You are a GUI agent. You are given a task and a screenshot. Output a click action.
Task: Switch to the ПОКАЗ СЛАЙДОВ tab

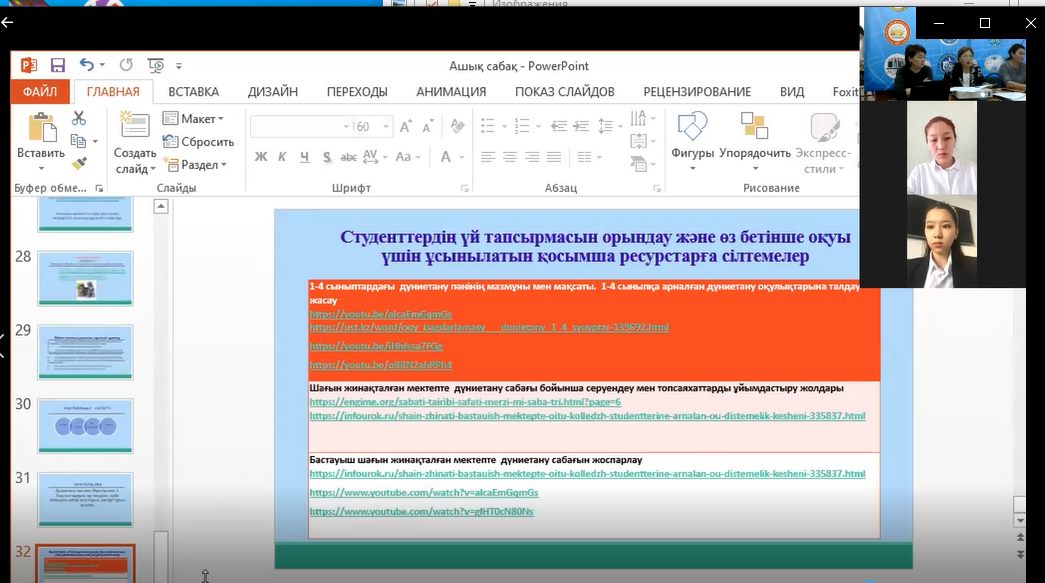[x=564, y=91]
